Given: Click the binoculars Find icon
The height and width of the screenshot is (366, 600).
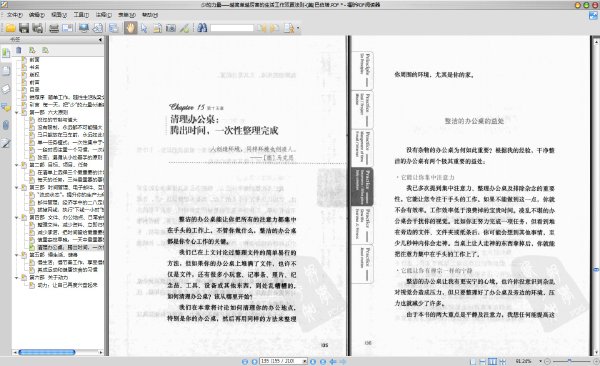Looking at the screenshot, I should point(202,28).
